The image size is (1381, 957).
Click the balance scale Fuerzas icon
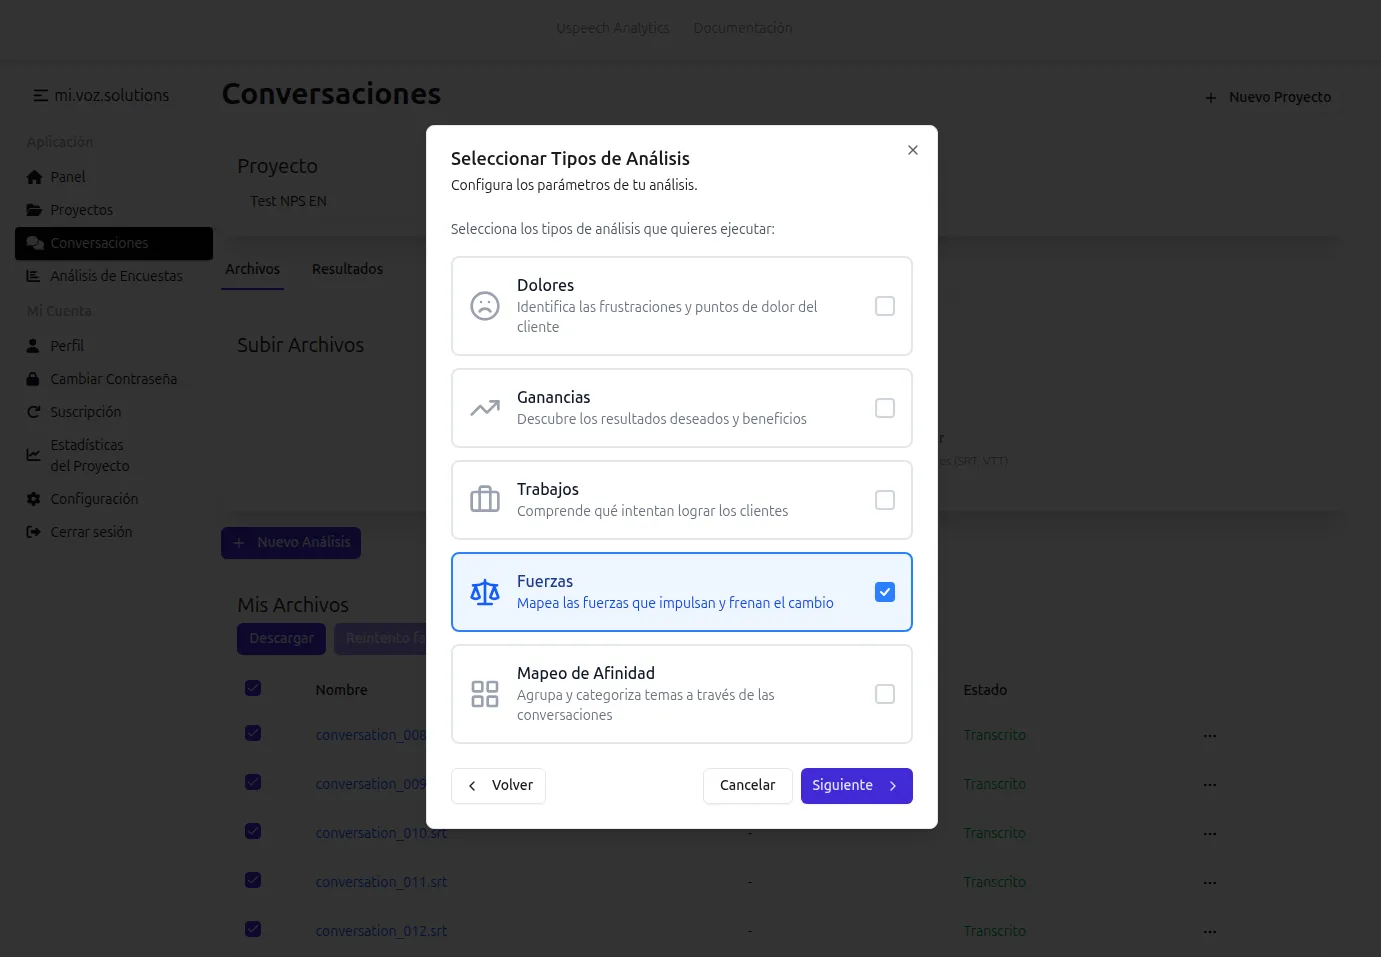(x=485, y=592)
